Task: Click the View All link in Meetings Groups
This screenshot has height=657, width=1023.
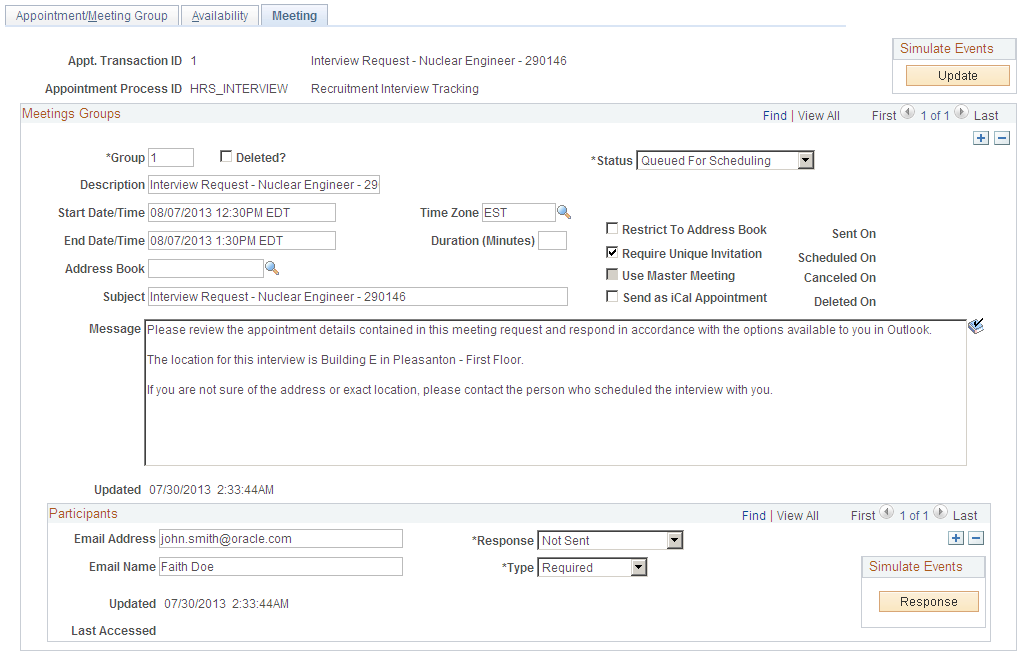Action: (818, 115)
